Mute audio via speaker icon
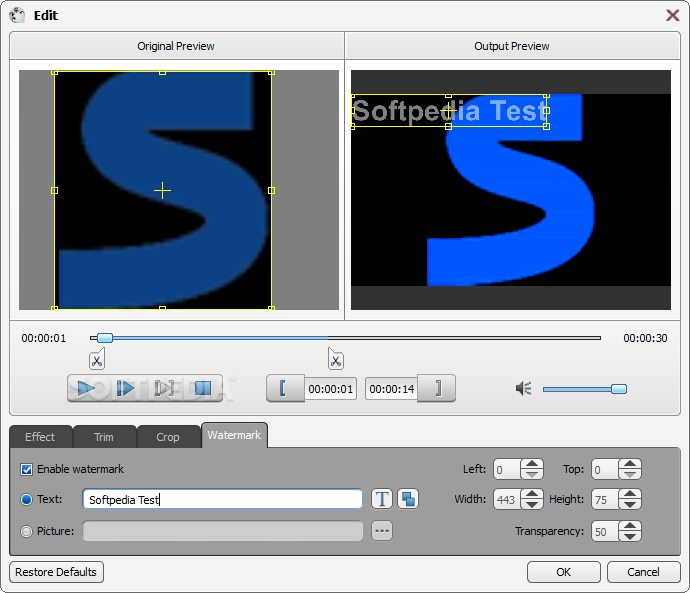This screenshot has height=593, width=690. coord(523,388)
